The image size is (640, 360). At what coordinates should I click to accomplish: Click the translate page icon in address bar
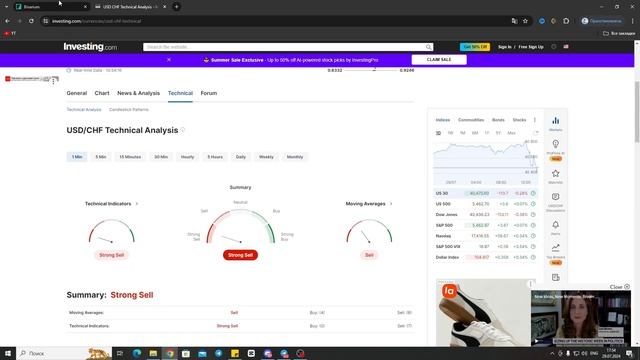[514, 21]
